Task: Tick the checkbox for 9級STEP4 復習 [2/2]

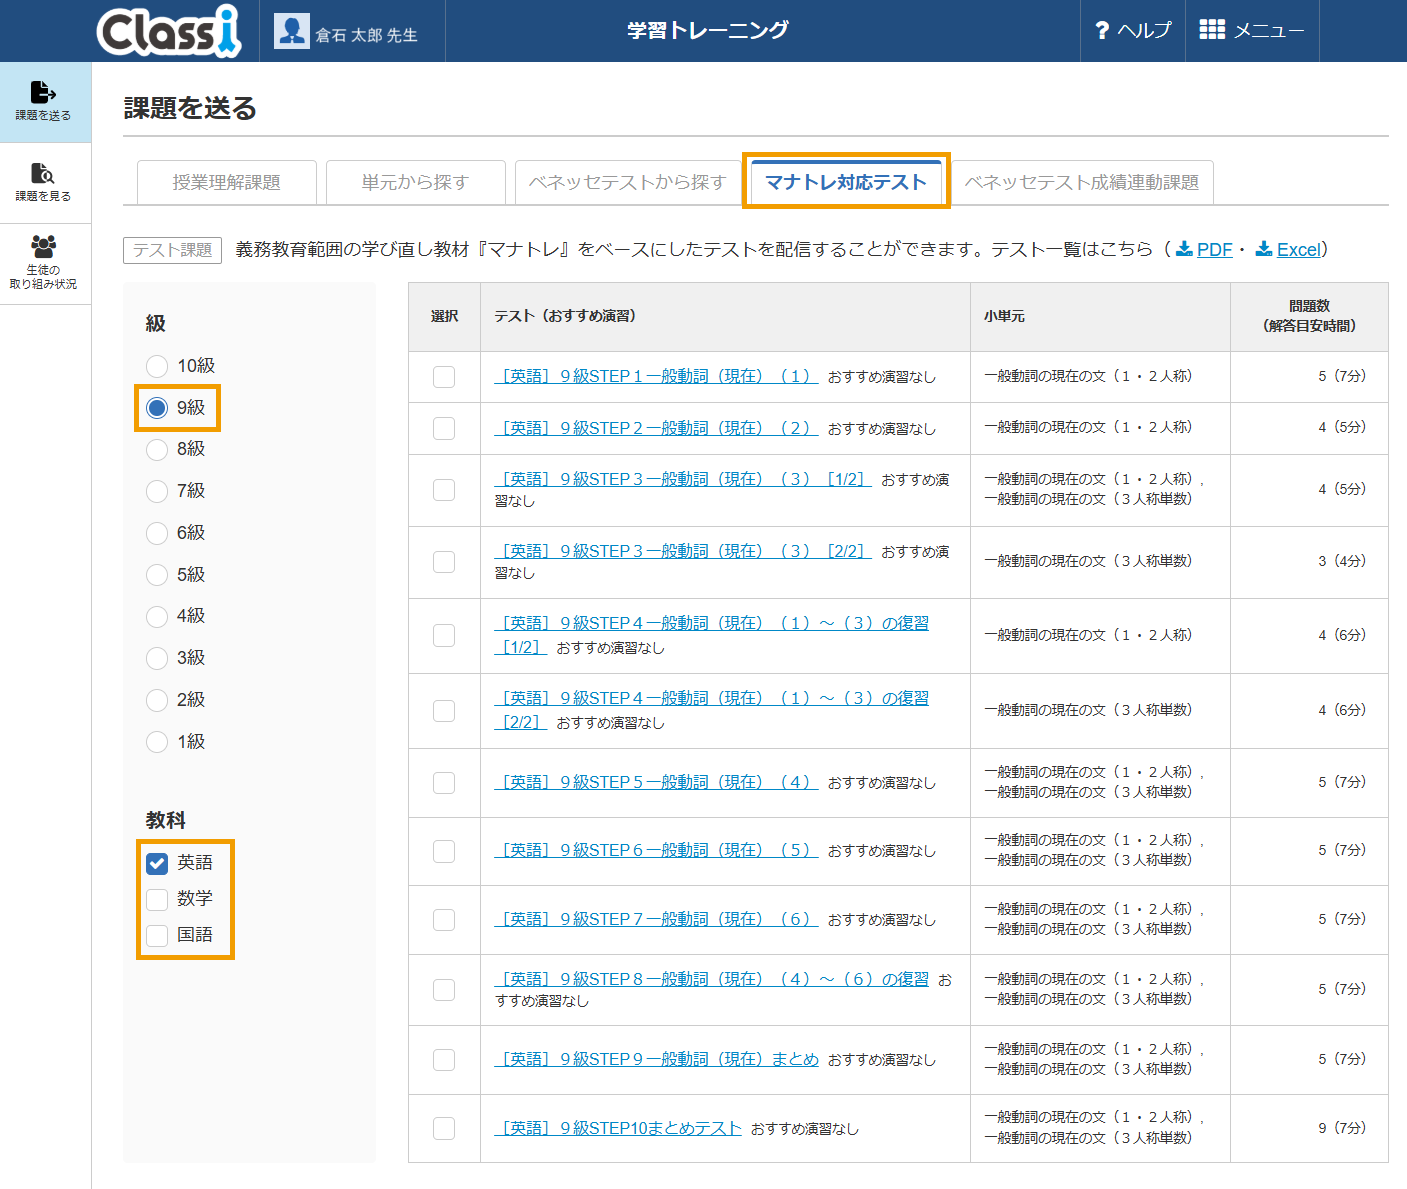Action: [444, 710]
